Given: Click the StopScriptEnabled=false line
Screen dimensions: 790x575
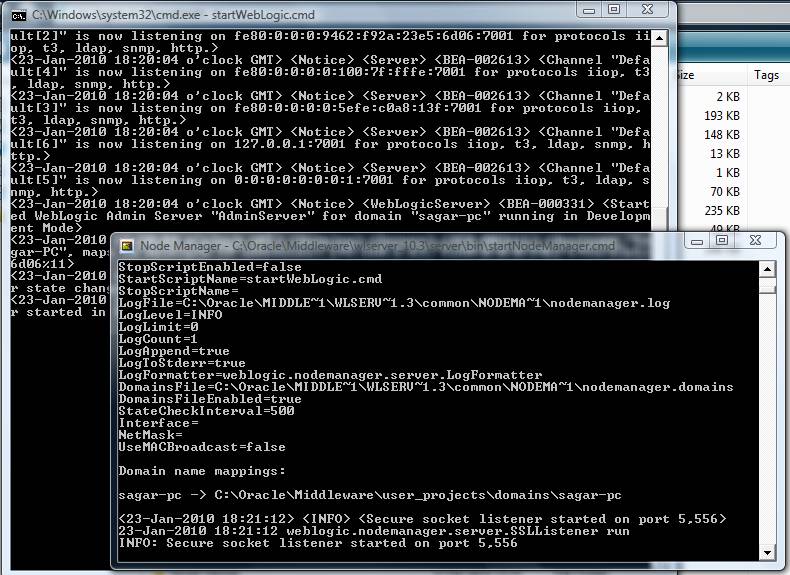Looking at the screenshot, I should [x=210, y=267].
